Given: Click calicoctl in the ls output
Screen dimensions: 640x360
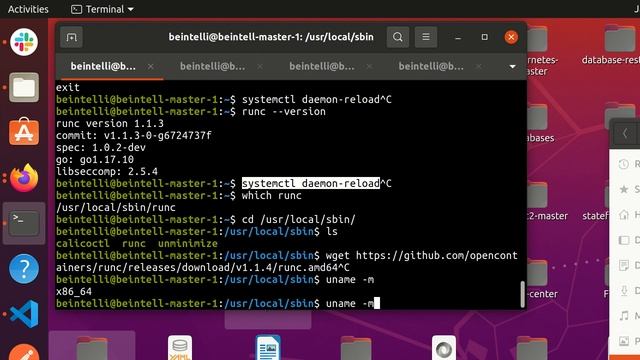Looking at the screenshot, I should click(83, 243).
